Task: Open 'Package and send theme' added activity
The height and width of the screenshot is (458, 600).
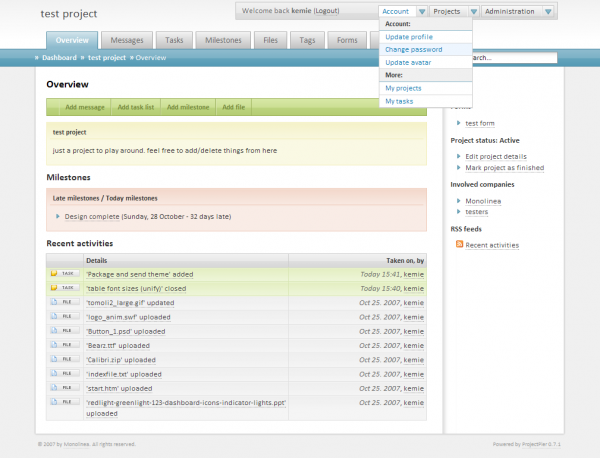Action: 140,274
